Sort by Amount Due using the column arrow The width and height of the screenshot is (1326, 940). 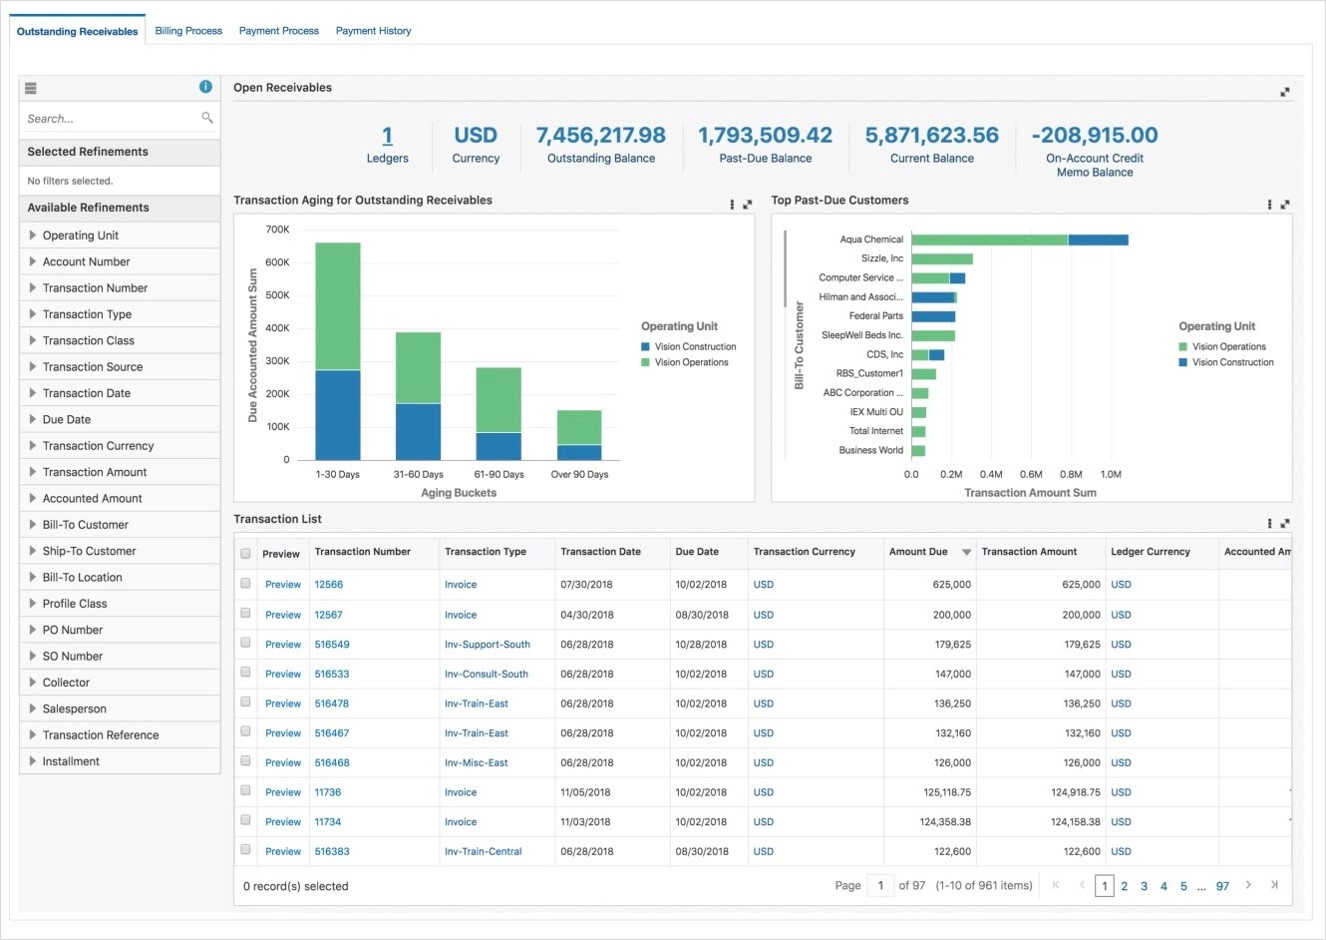coord(966,552)
